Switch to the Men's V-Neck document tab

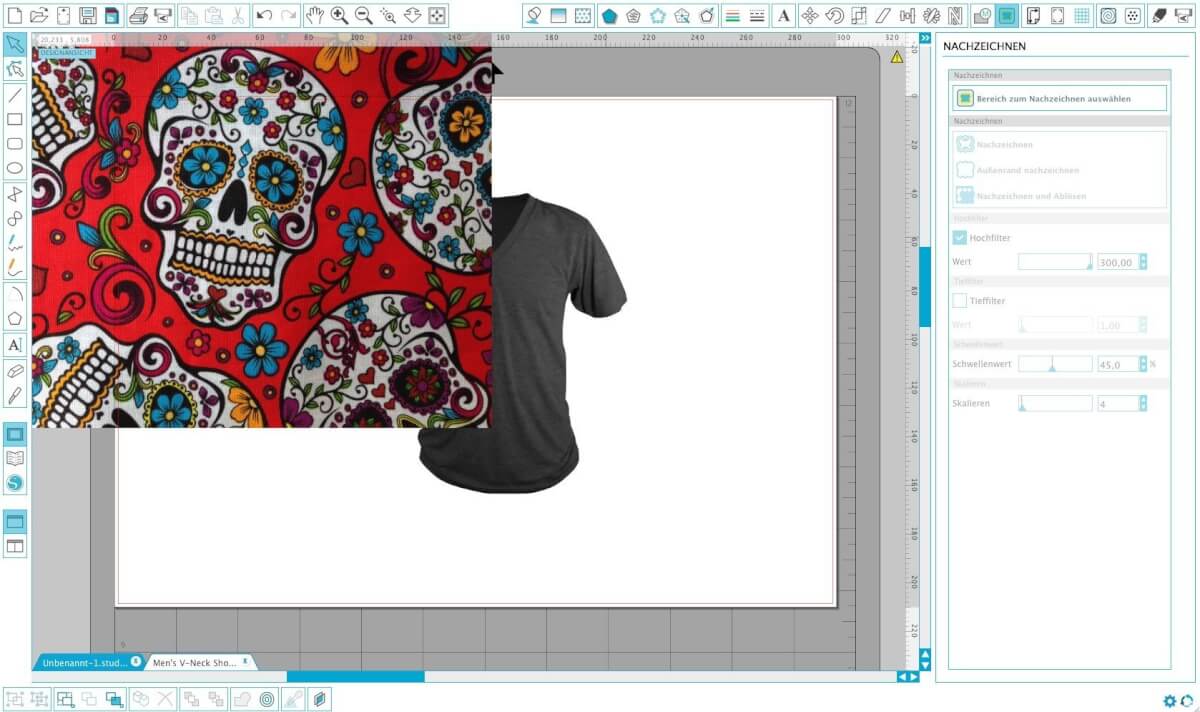click(194, 662)
